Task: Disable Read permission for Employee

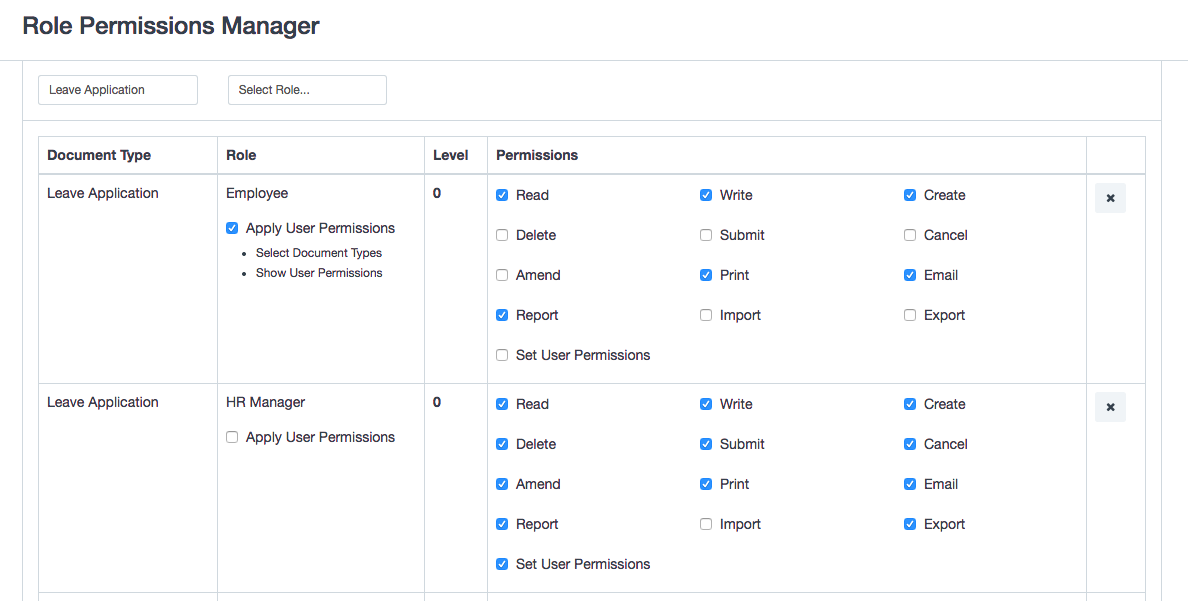Action: pyautogui.click(x=501, y=195)
